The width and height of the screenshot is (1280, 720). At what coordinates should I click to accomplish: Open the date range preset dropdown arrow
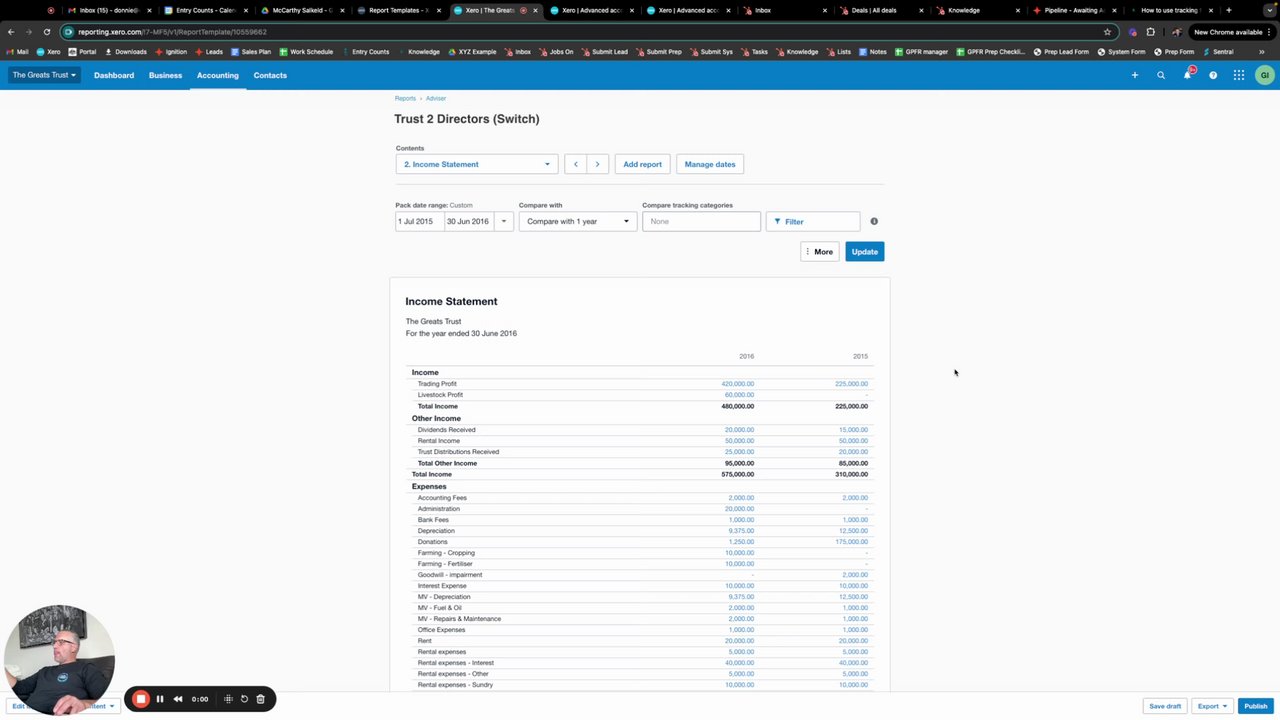503,221
